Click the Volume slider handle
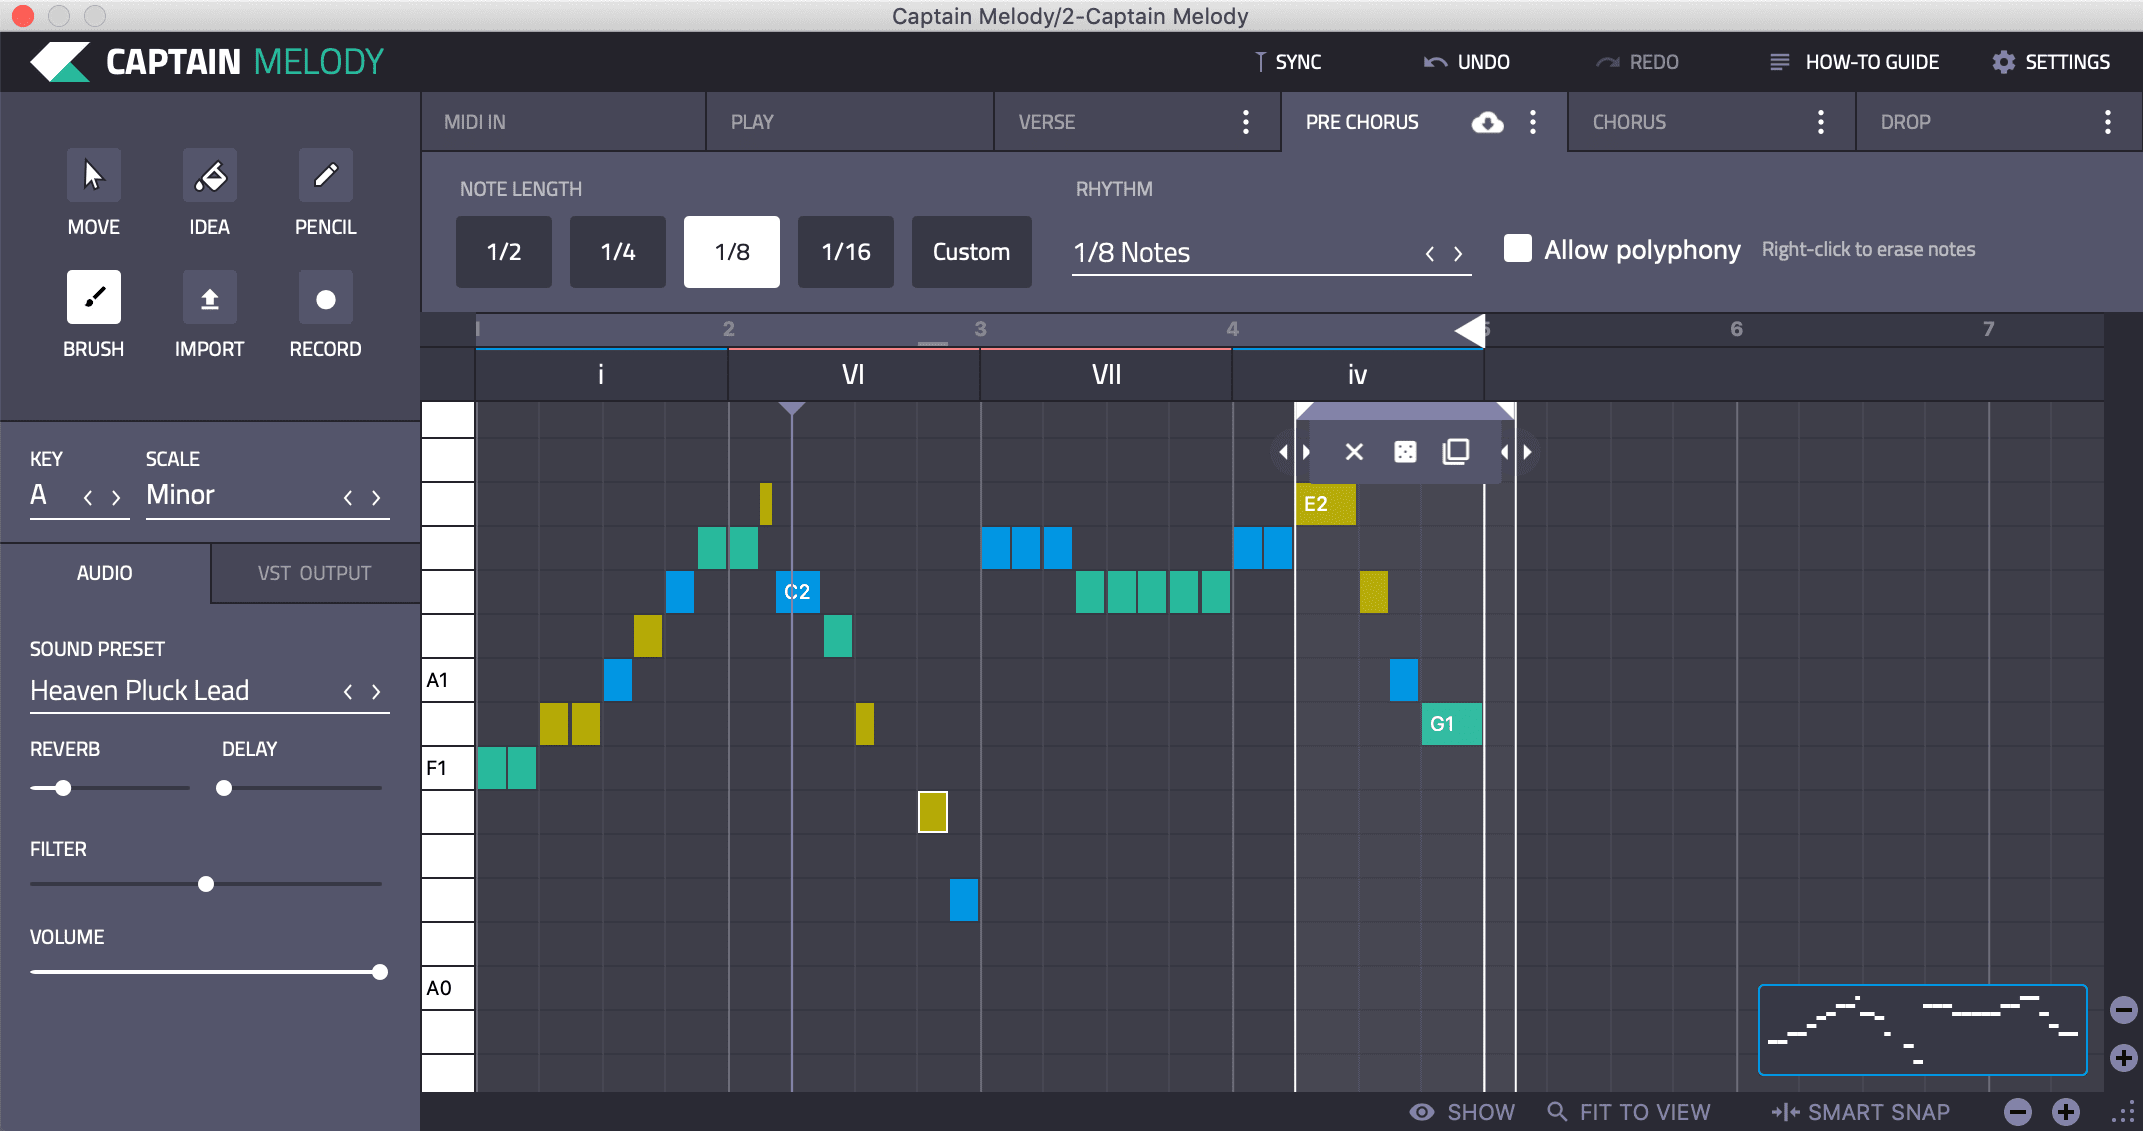Image resolution: width=2143 pixels, height=1131 pixels. [380, 972]
